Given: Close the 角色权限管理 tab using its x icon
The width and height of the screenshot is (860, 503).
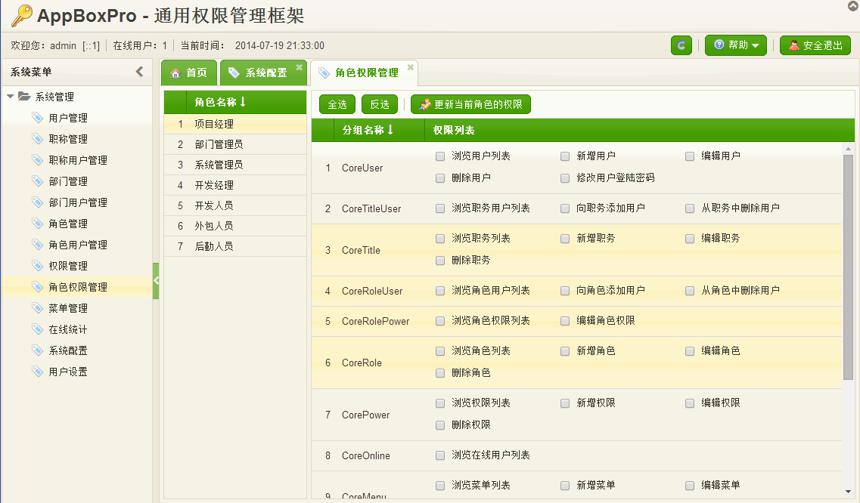Looking at the screenshot, I should (x=410, y=67).
